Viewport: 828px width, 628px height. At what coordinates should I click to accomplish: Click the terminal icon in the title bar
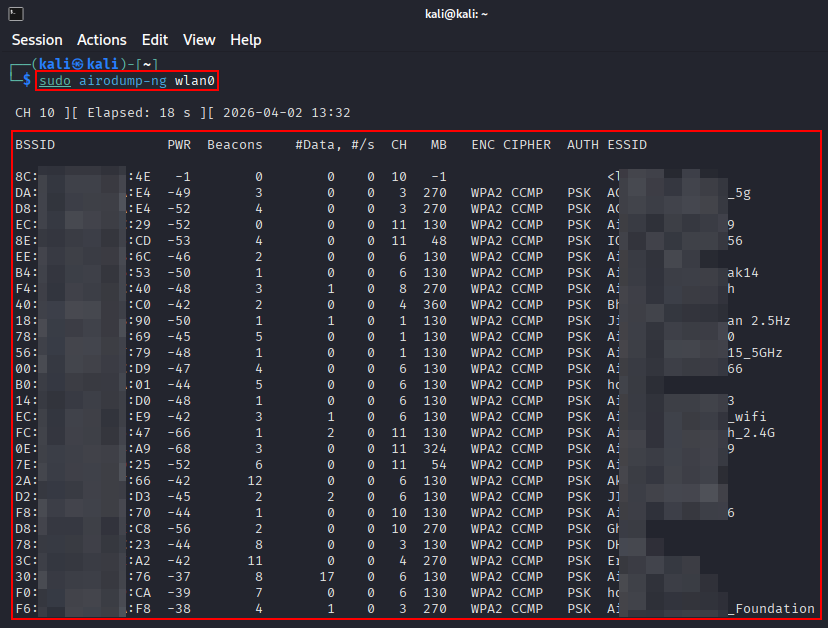pyautogui.click(x=12, y=13)
